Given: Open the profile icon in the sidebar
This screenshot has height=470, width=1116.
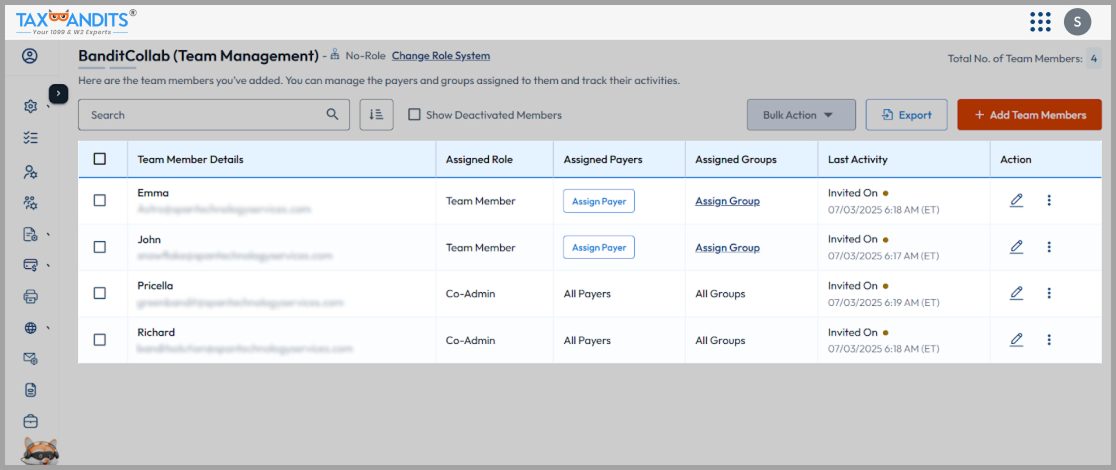Looking at the screenshot, I should pyautogui.click(x=30, y=56).
